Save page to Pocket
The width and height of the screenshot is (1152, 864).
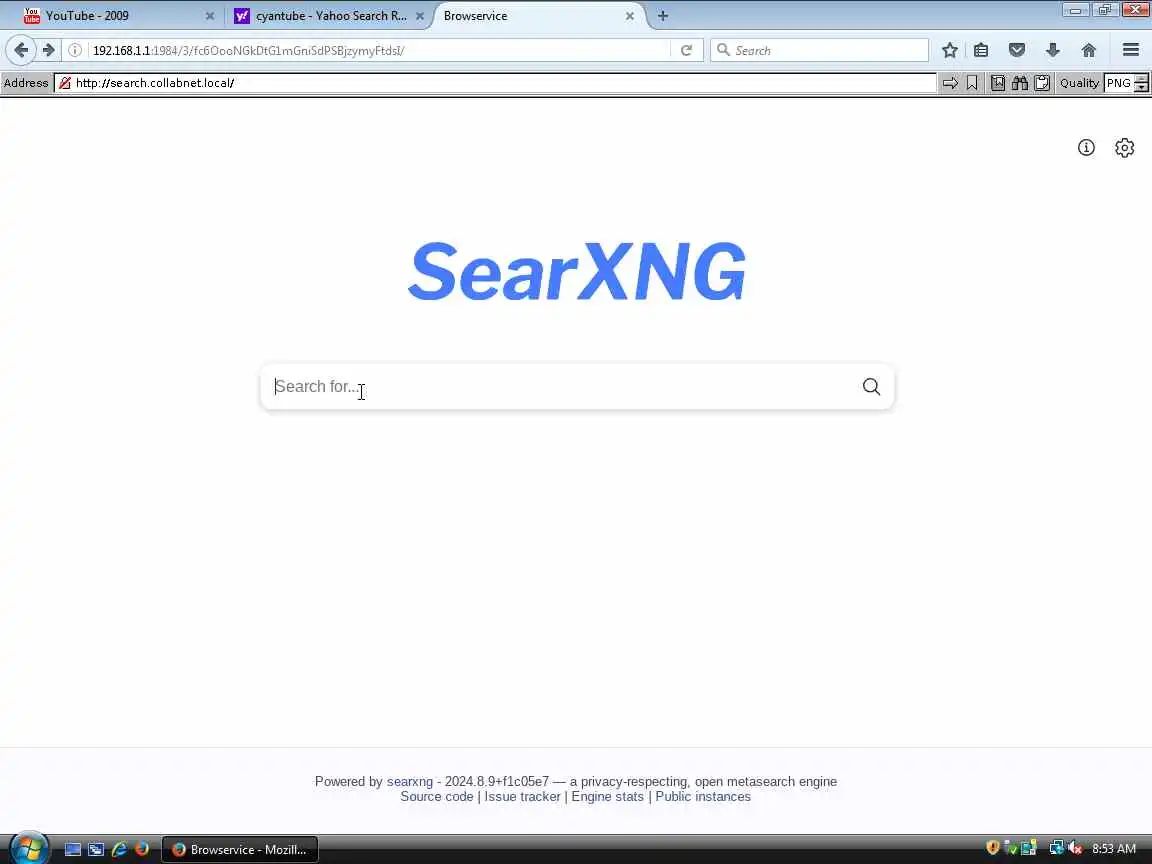point(1017,50)
